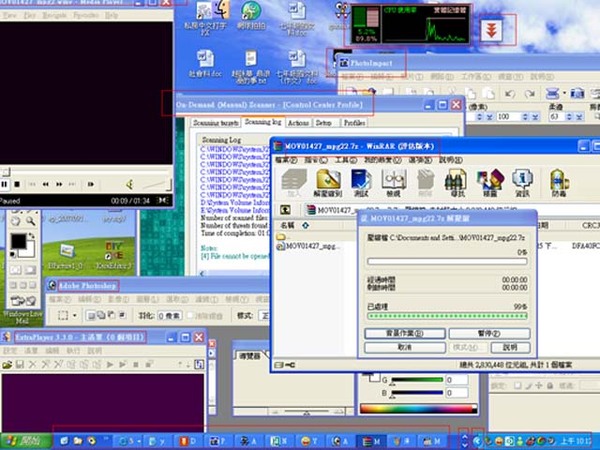Select Photoshop Zoom magnifier tool
Screen dimensions: 600x450
[31, 221]
